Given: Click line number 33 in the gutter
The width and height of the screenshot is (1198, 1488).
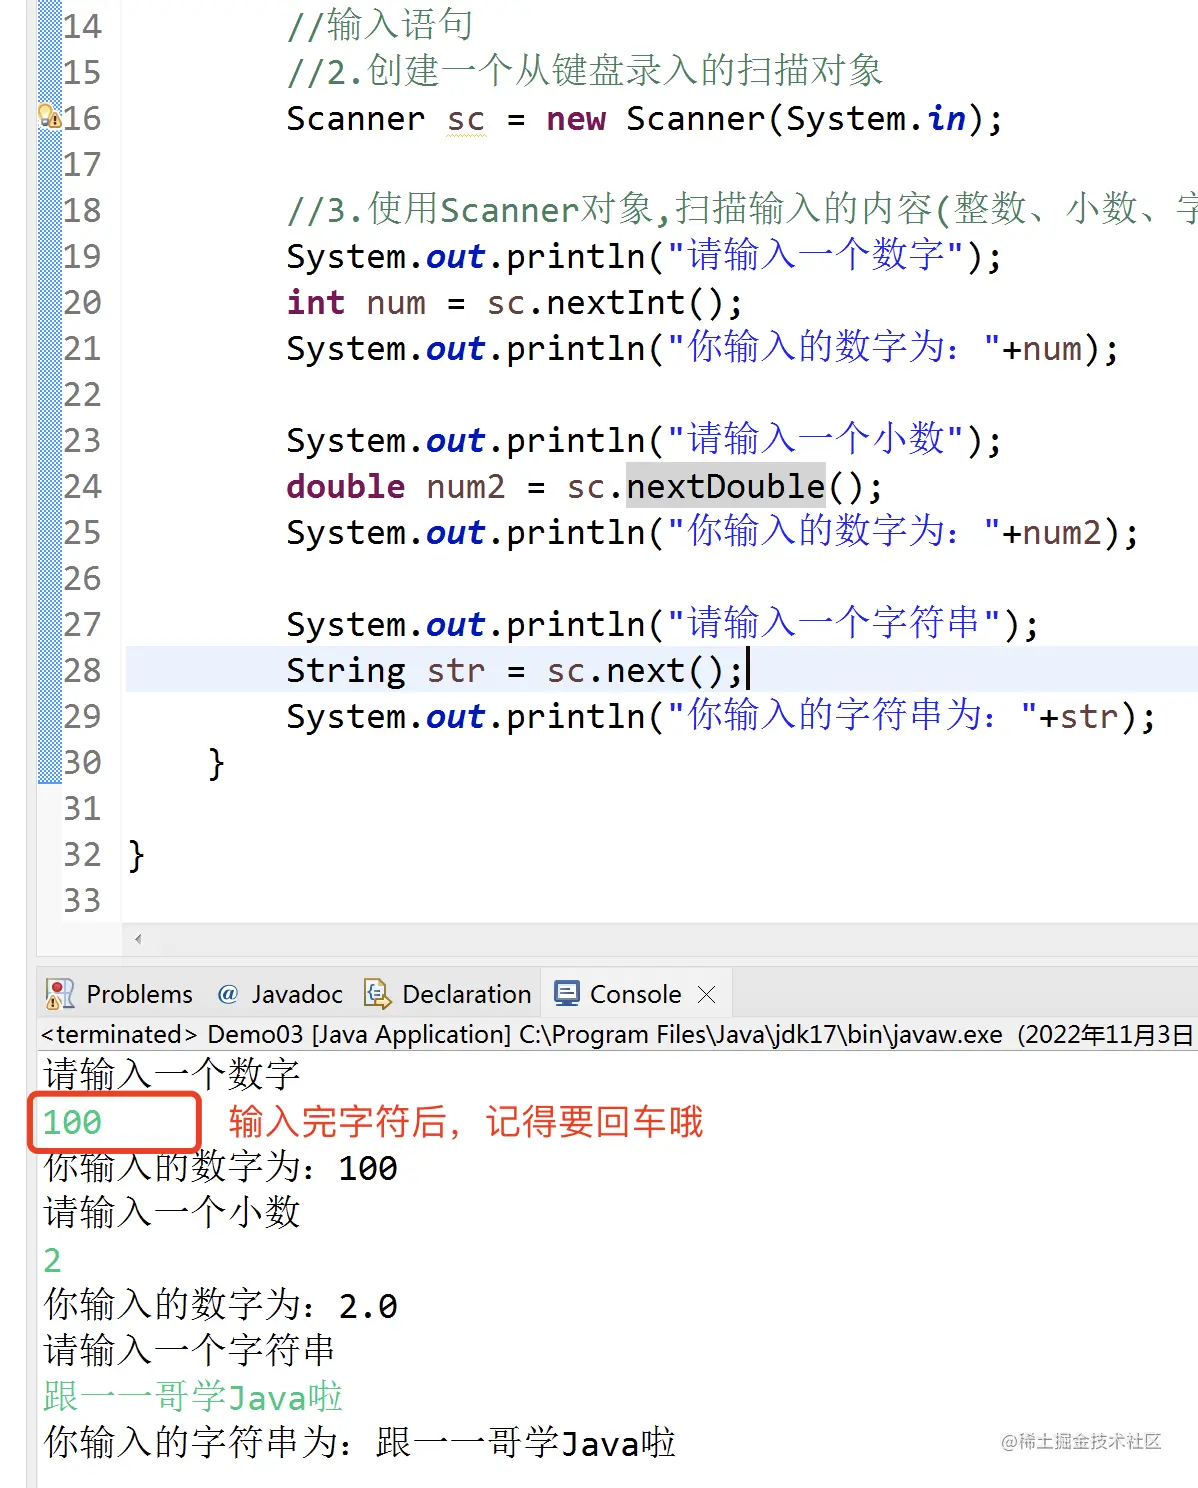Looking at the screenshot, I should coord(82,900).
